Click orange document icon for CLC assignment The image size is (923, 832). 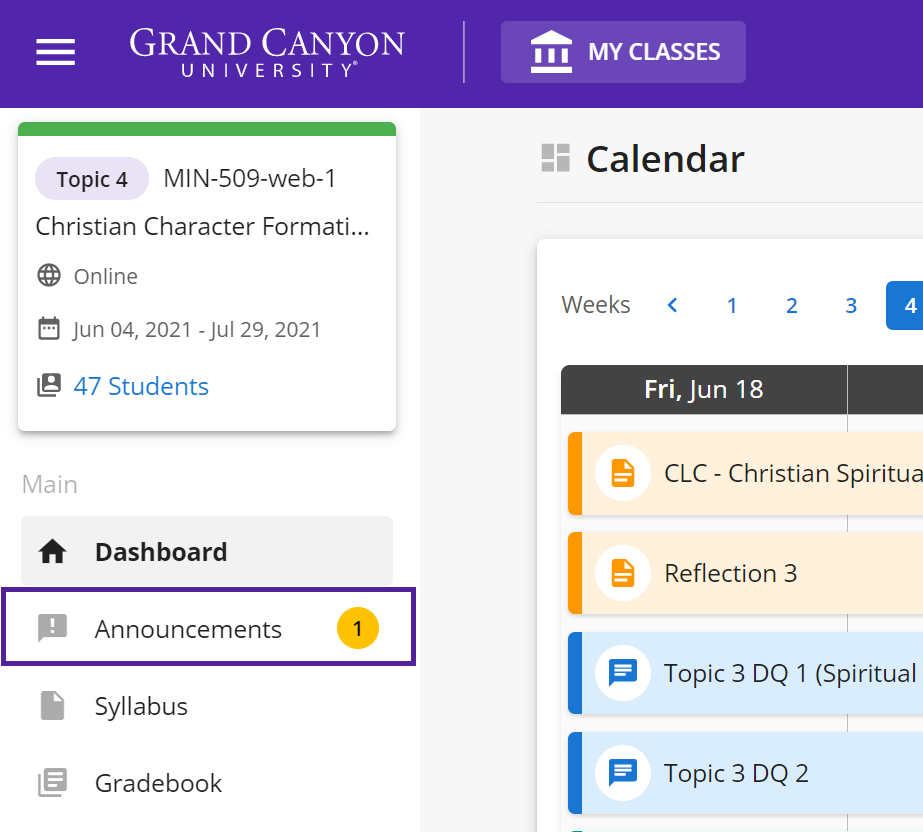pos(623,473)
